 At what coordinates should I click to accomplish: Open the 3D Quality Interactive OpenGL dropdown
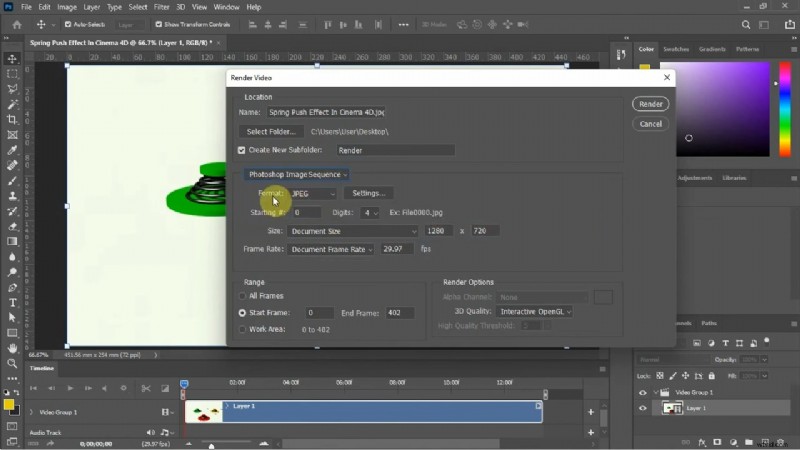click(x=534, y=312)
